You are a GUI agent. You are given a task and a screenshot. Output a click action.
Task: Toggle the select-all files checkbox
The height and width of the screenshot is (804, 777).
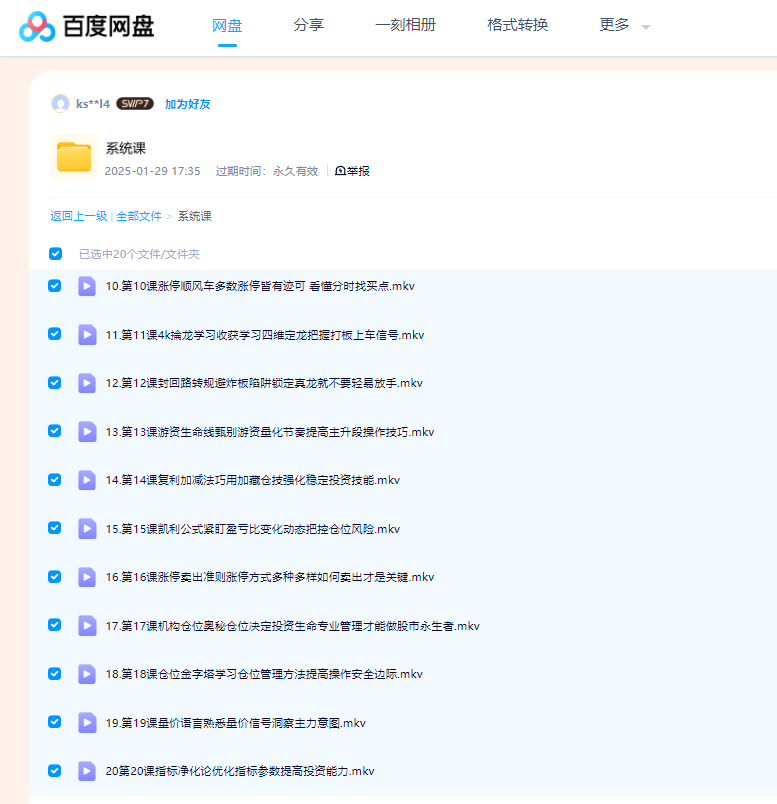point(55,254)
